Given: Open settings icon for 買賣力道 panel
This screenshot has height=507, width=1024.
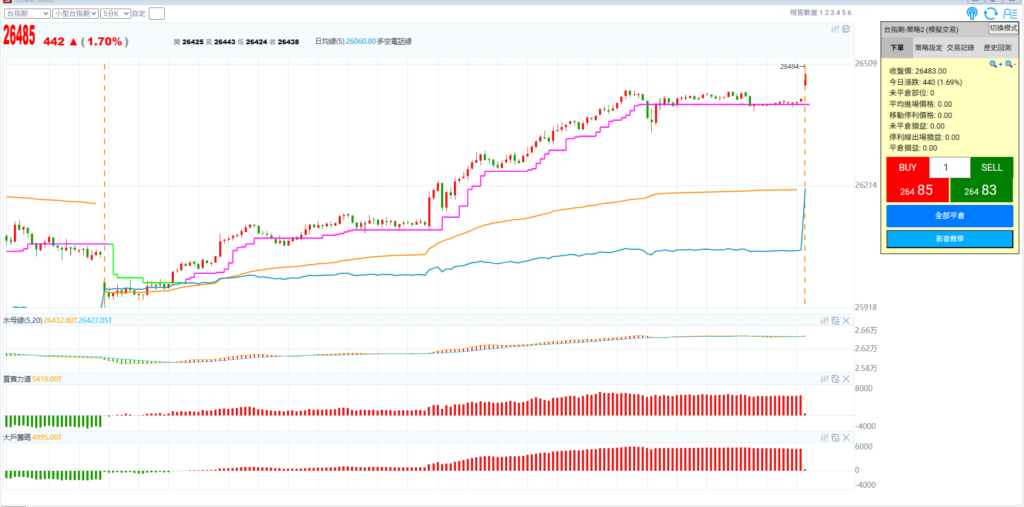Looking at the screenshot, I should pos(824,379).
